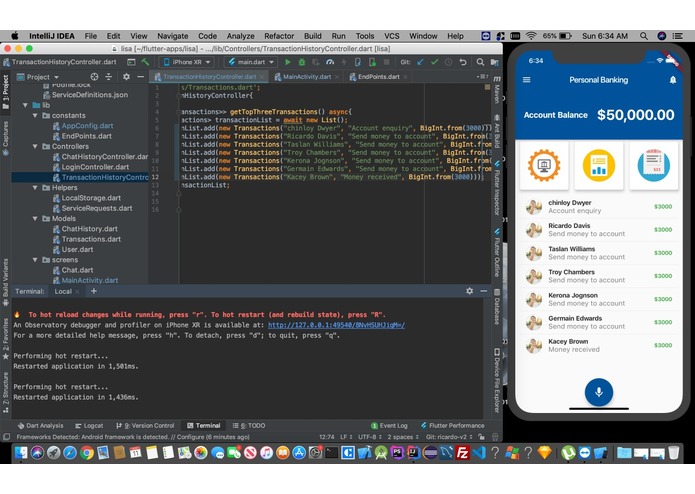Click the red Stop button in toolbar
This screenshot has width=695, height=494.
coord(387,62)
